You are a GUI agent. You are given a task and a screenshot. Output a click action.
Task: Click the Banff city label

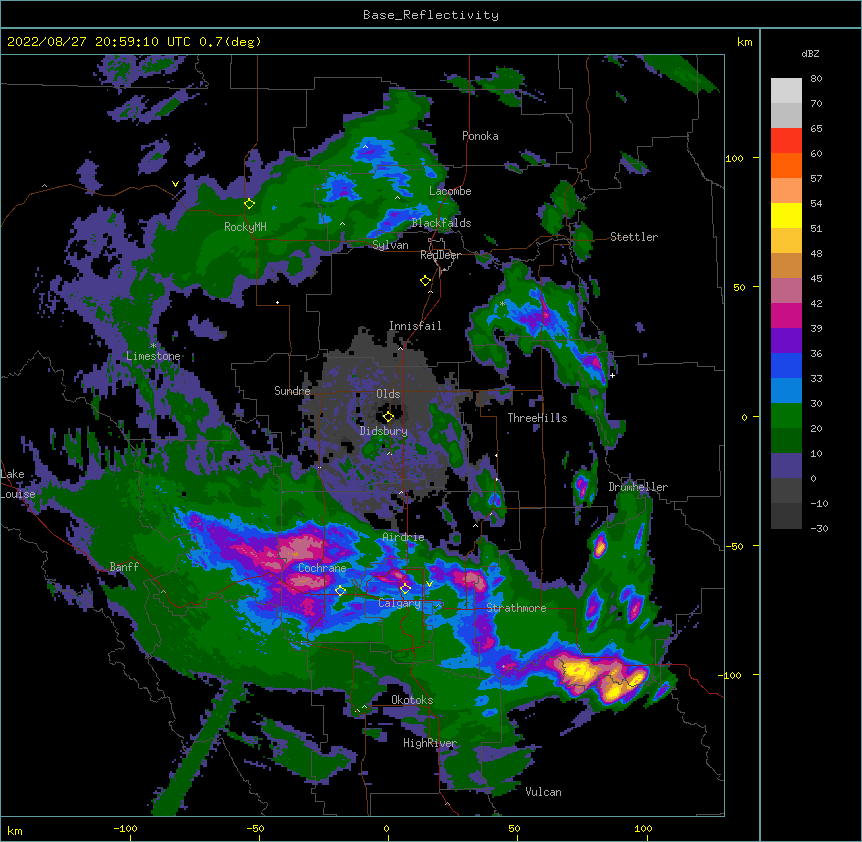click(124, 567)
